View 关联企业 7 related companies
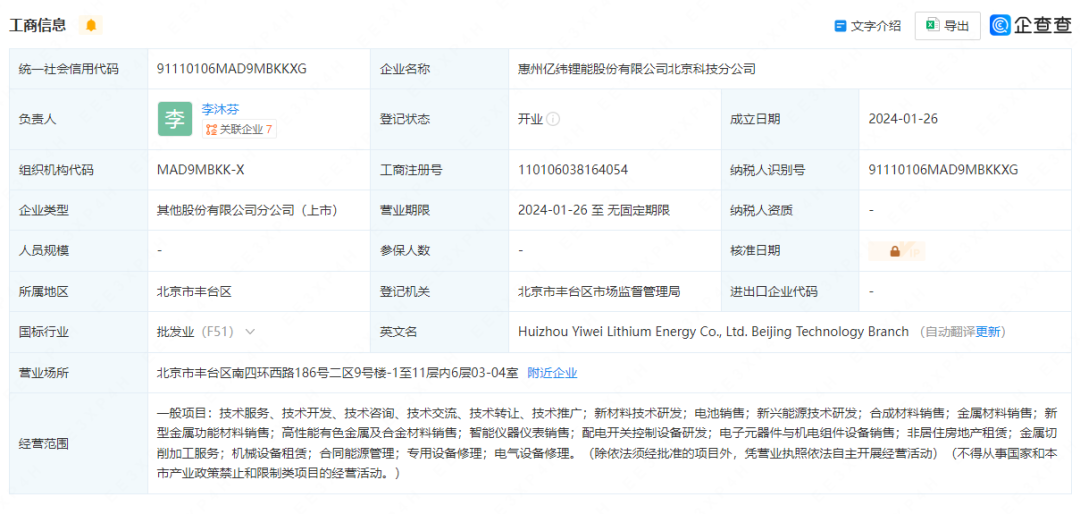The width and height of the screenshot is (1080, 514). coord(240,129)
